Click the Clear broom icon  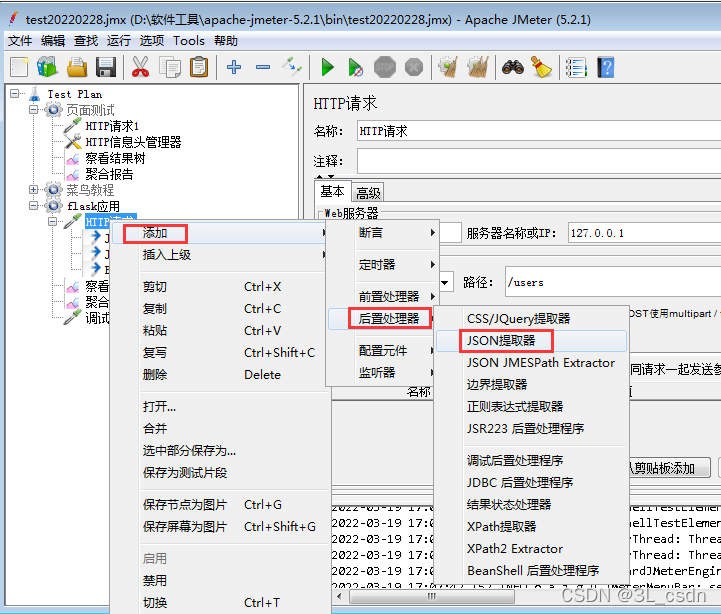click(448, 67)
